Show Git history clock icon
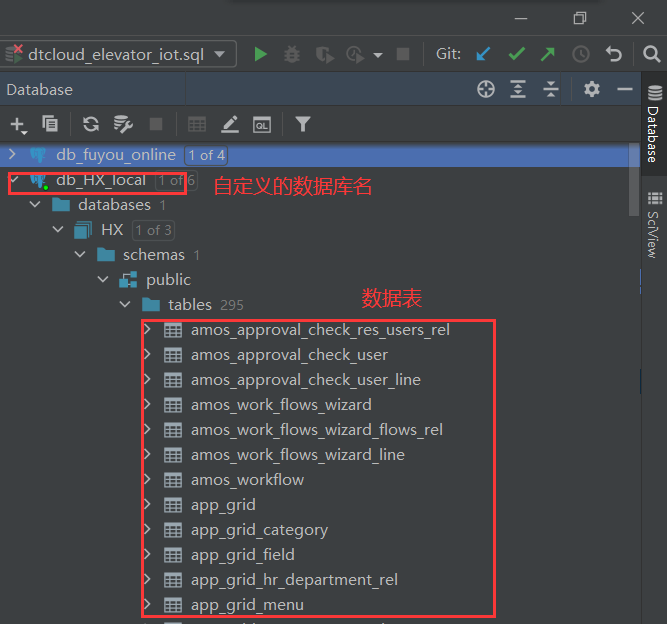The image size is (667, 624). (x=581, y=54)
